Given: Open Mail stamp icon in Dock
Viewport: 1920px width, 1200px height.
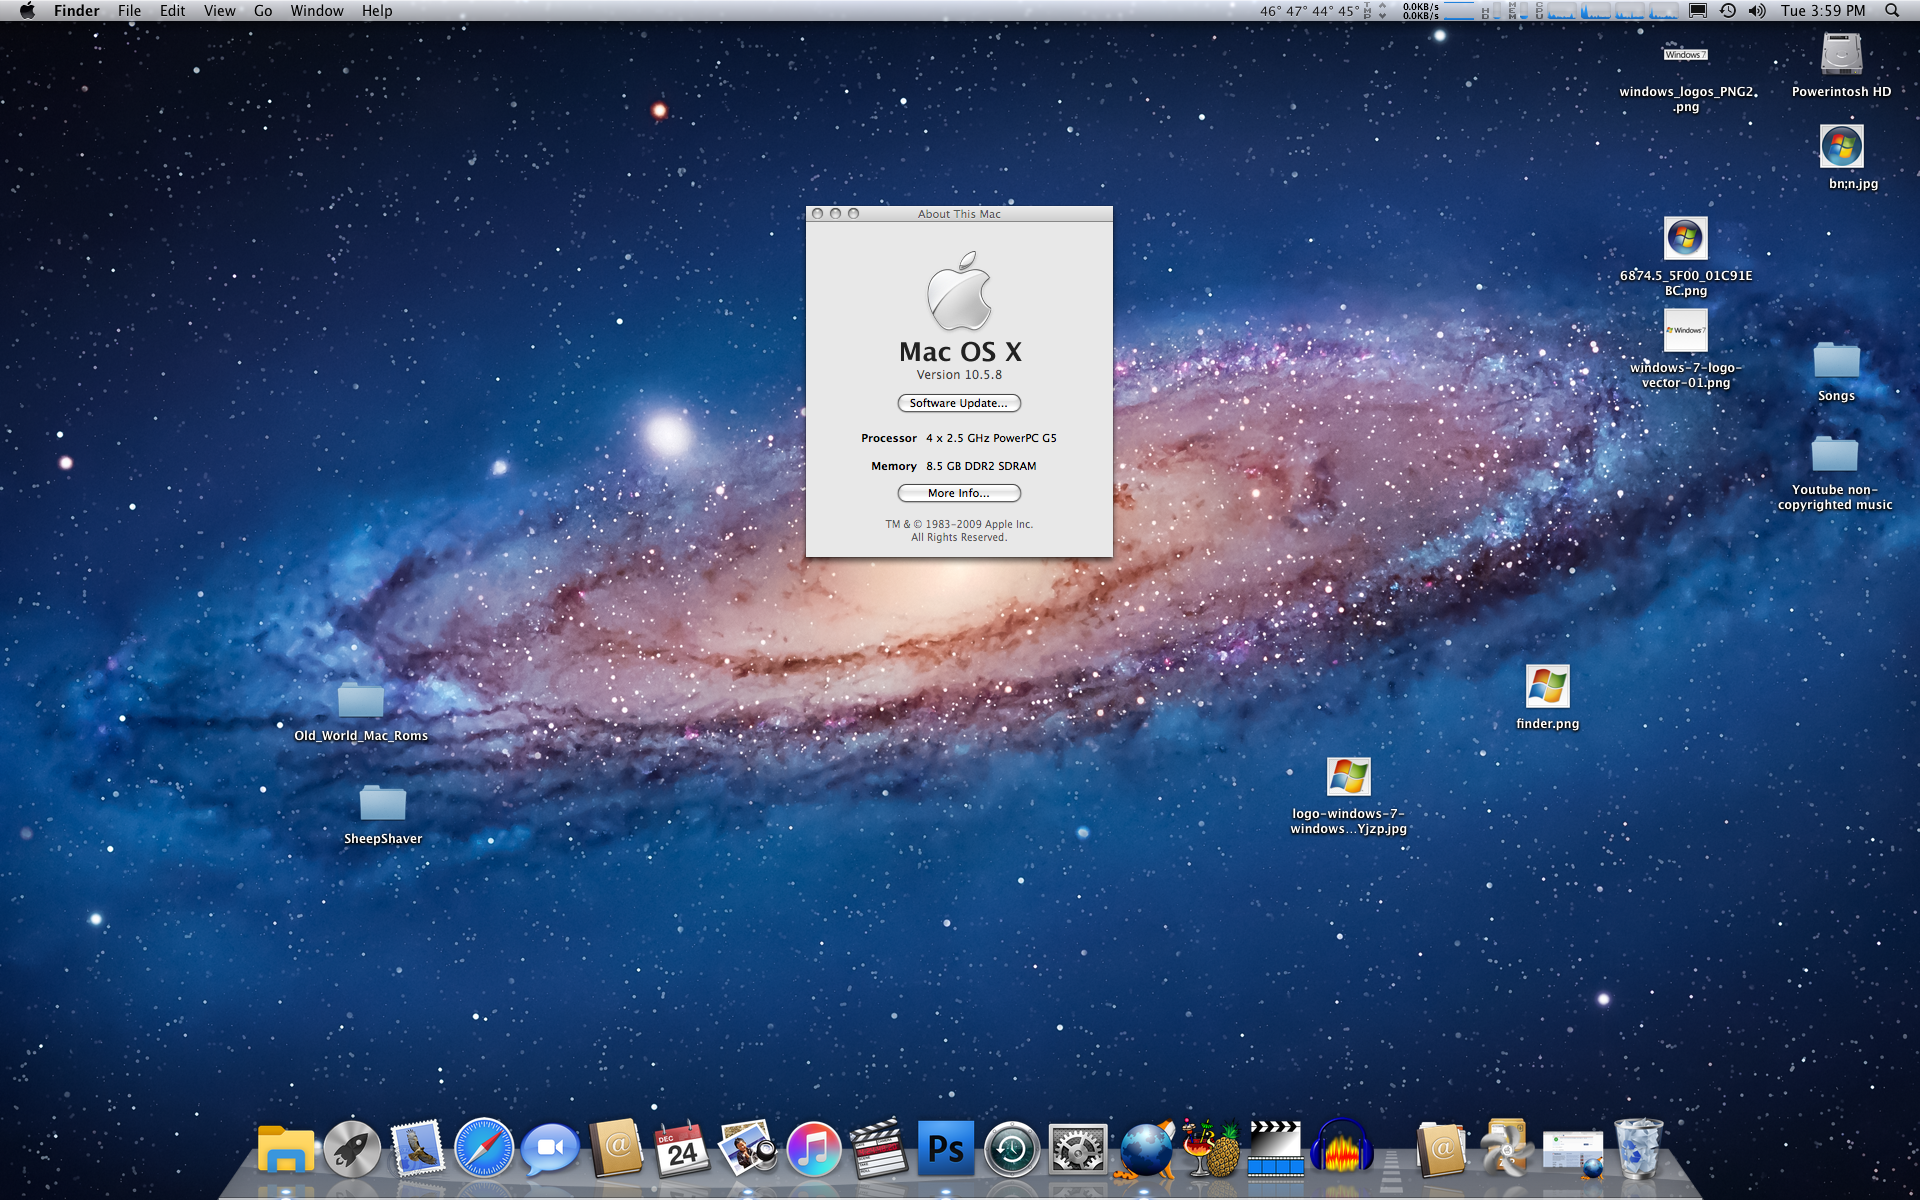Looking at the screenshot, I should pyautogui.click(x=418, y=1148).
